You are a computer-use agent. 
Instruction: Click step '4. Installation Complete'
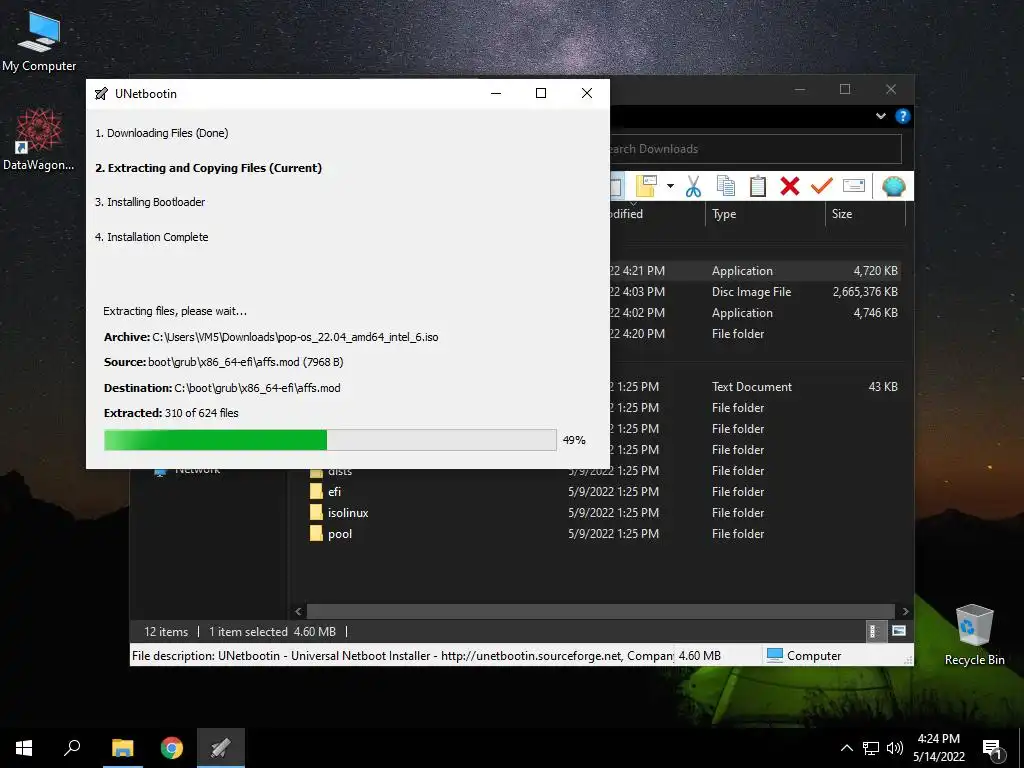click(x=152, y=237)
